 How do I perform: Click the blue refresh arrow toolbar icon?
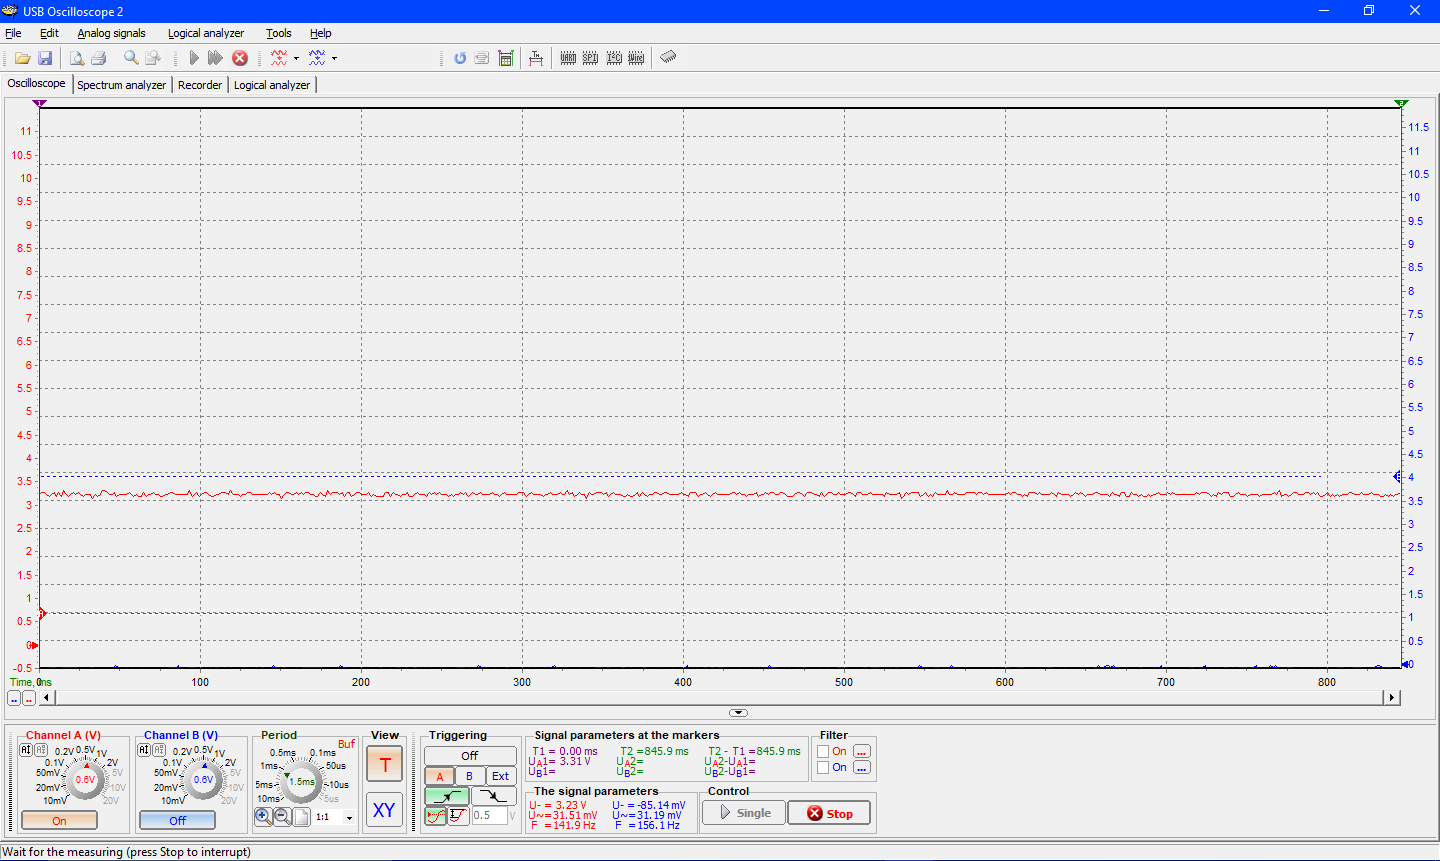[x=460, y=58]
